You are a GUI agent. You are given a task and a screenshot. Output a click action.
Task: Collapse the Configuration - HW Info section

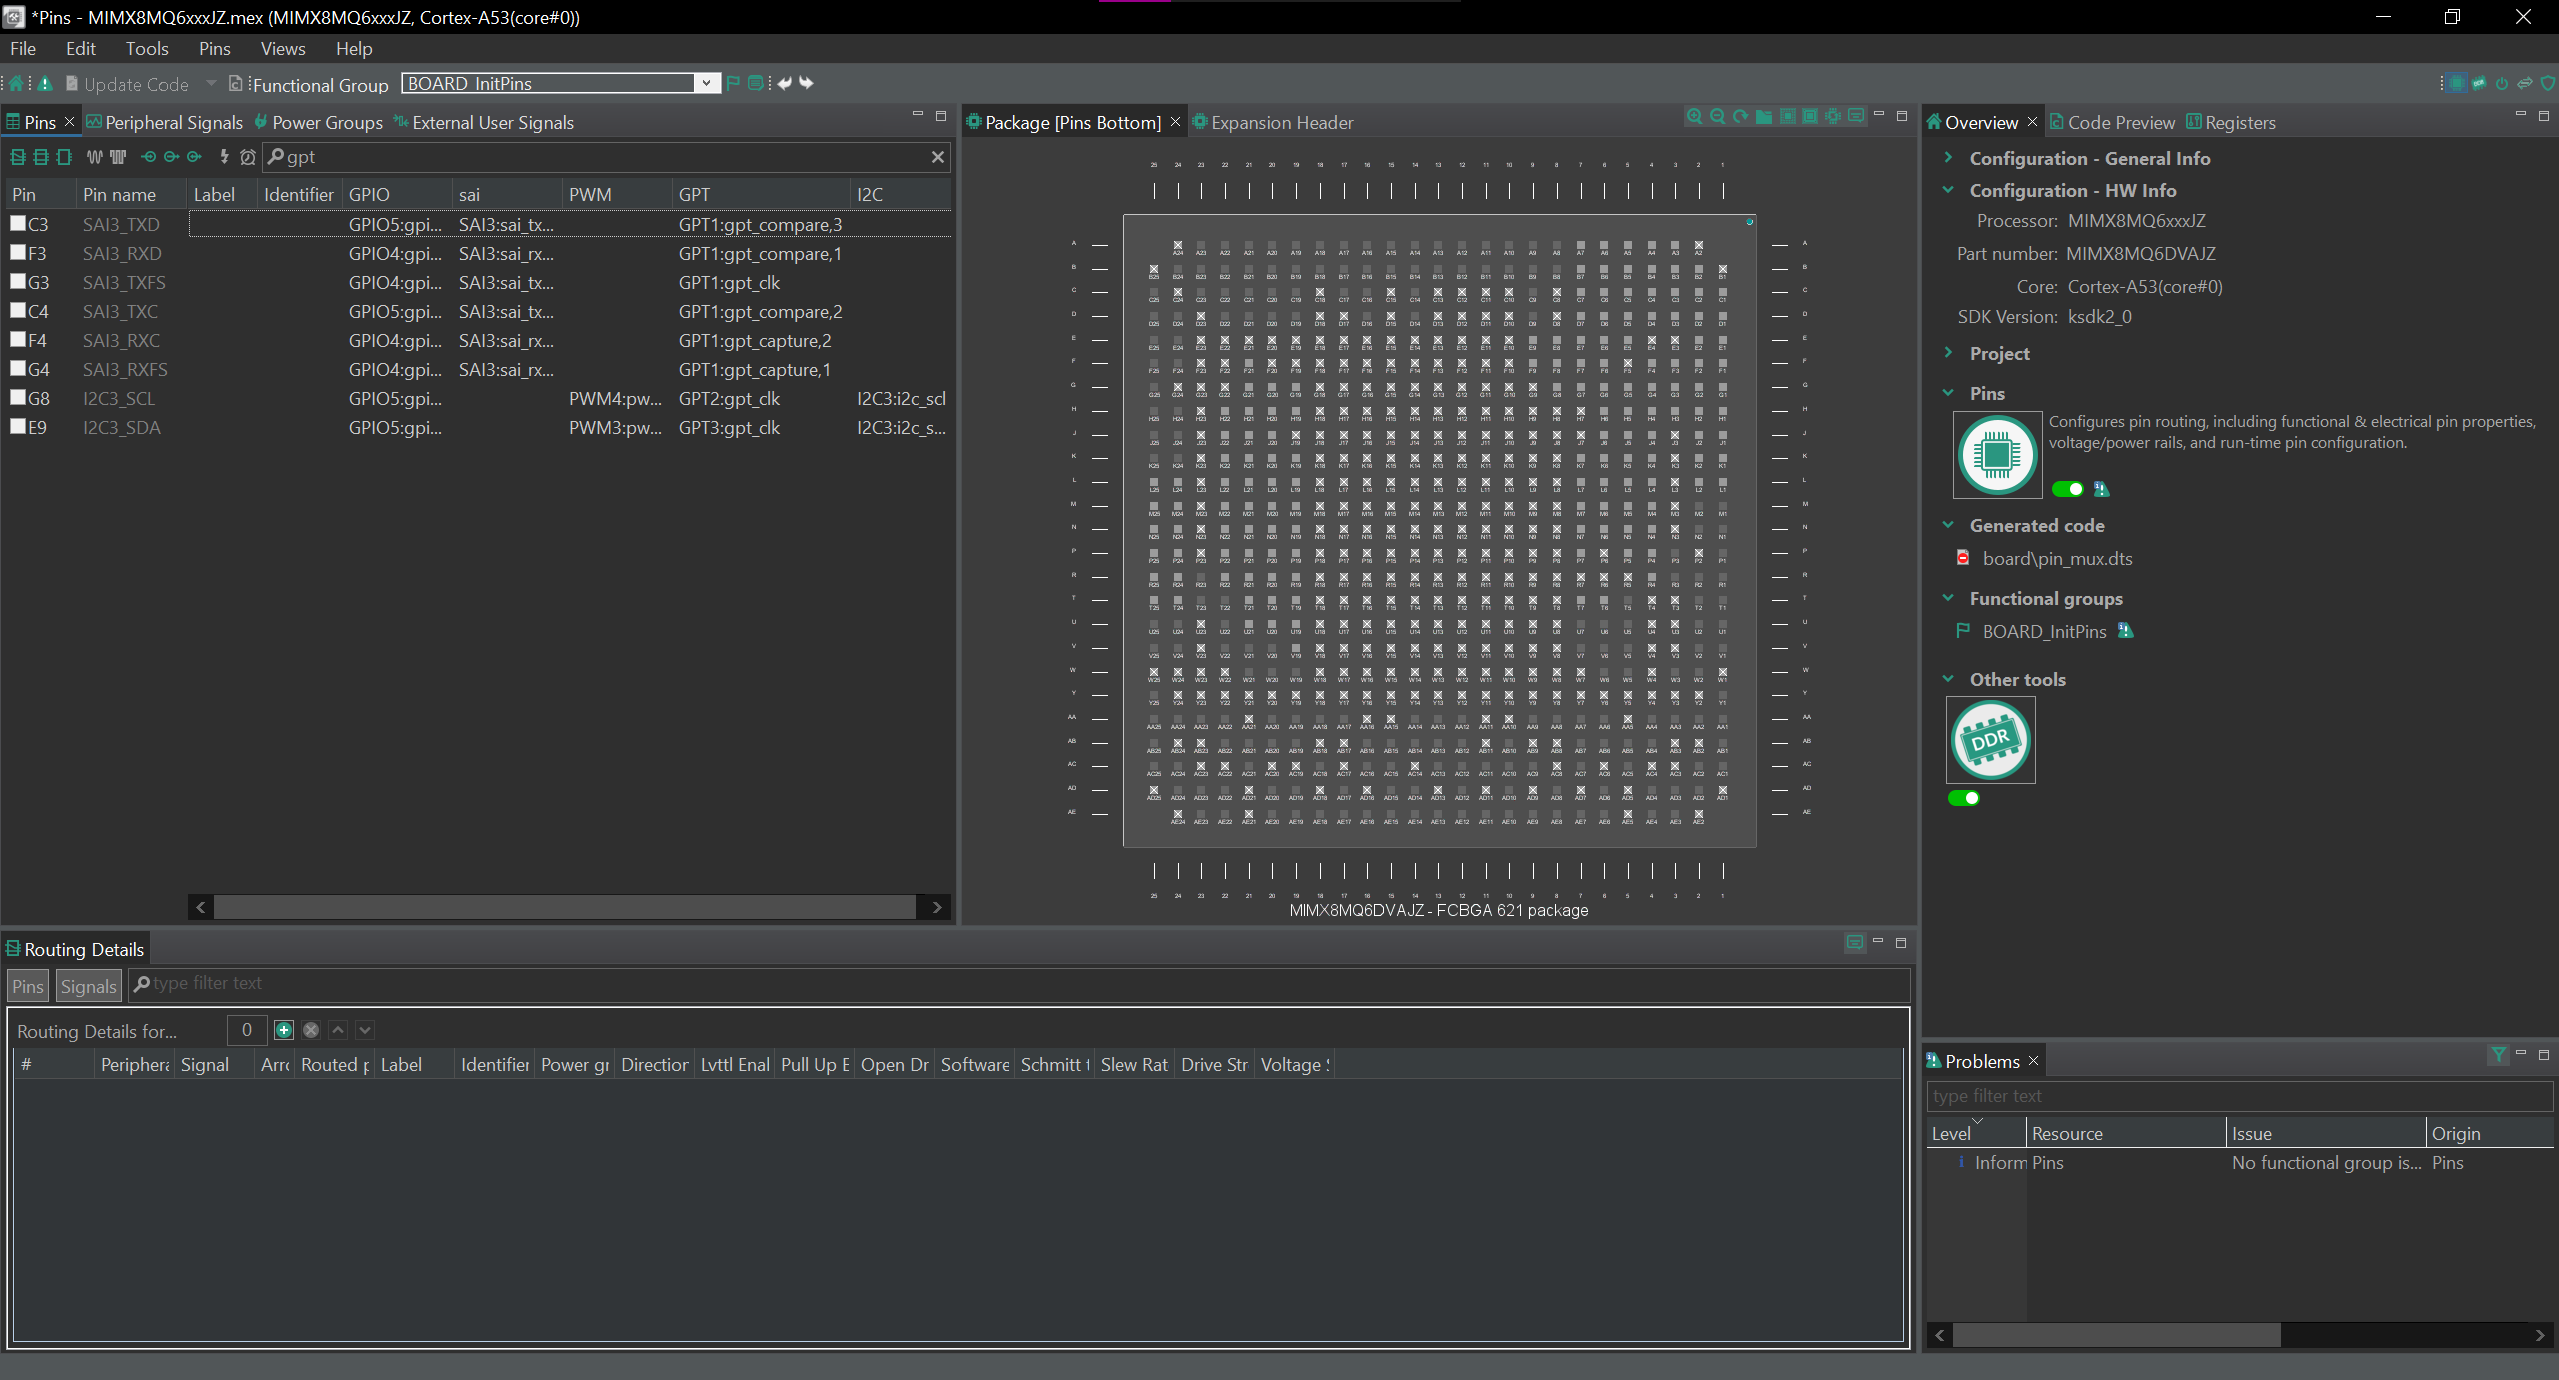[1948, 190]
